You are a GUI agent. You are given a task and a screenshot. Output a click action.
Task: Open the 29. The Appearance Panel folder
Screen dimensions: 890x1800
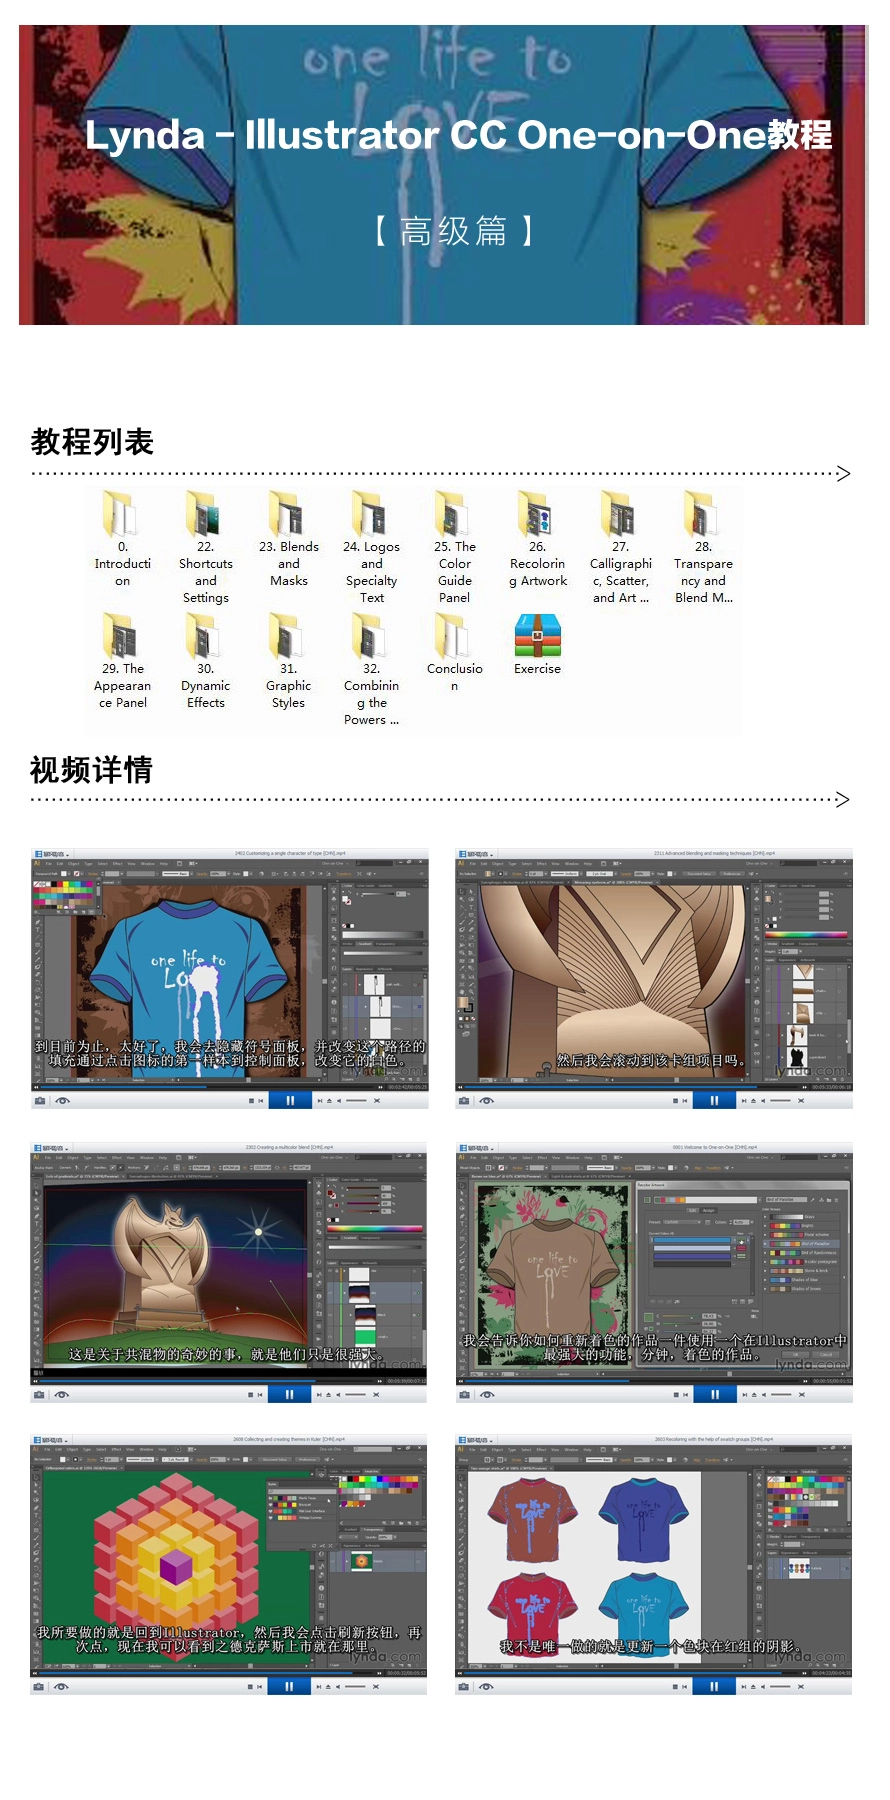point(122,661)
